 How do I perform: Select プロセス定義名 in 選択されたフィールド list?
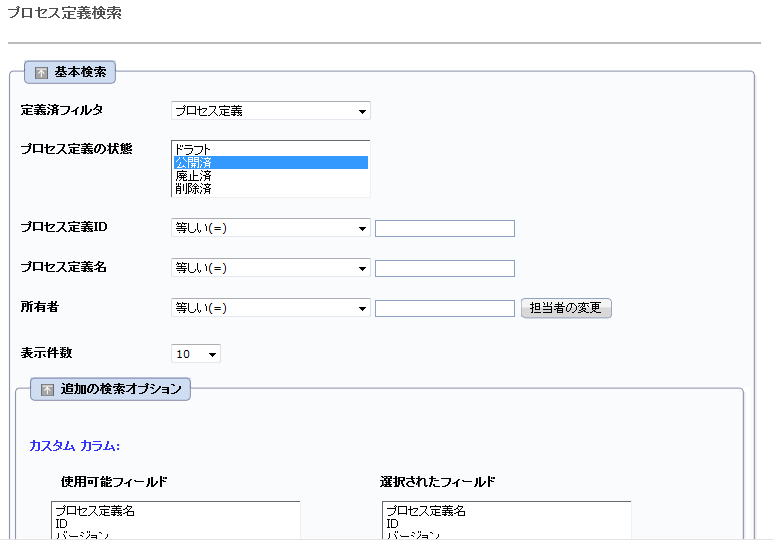(x=506, y=510)
